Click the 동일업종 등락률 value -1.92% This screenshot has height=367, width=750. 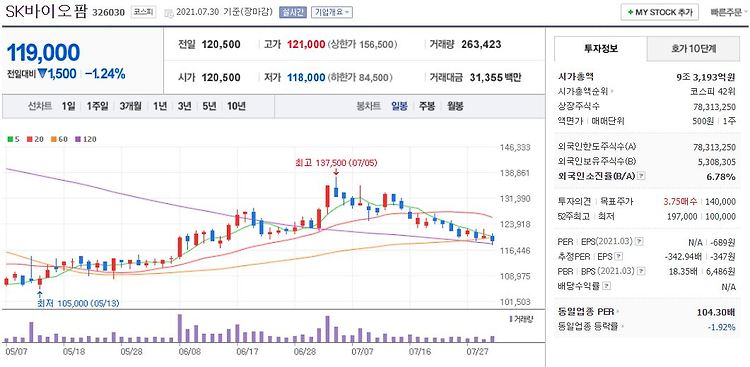[722, 327]
